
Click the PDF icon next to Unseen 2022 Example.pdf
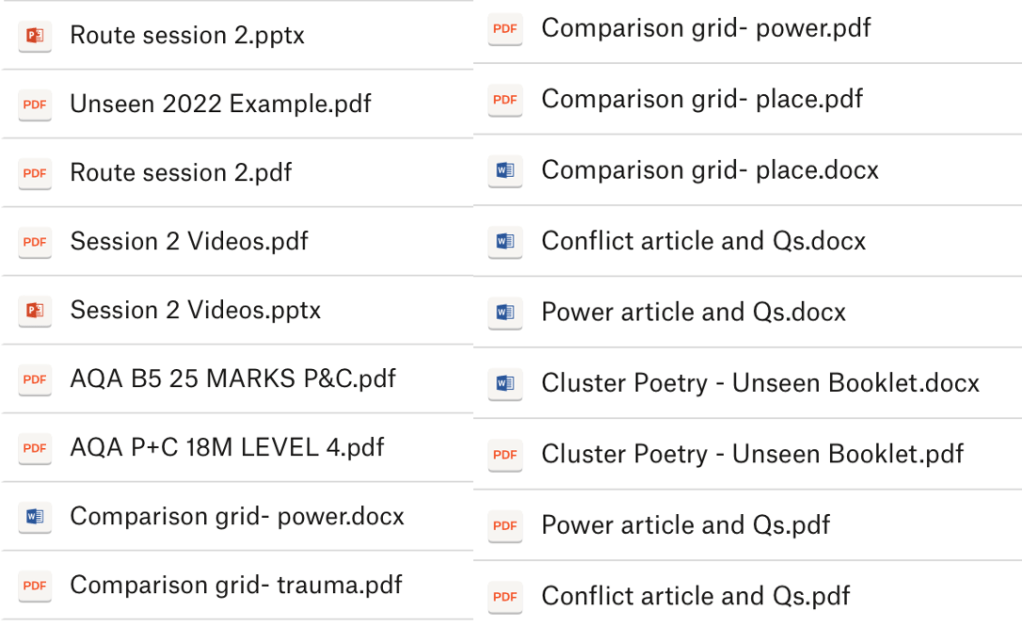[35, 104]
